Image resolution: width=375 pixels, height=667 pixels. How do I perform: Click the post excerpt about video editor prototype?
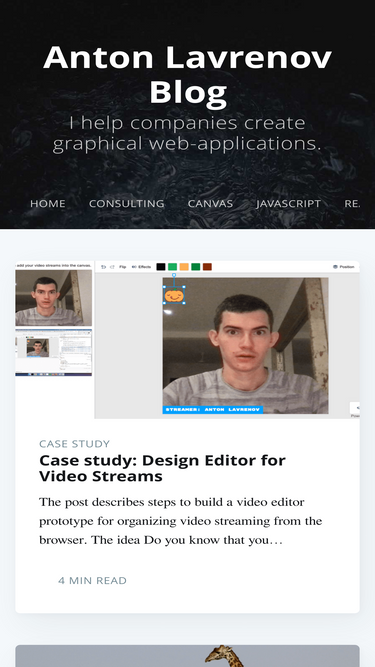181,521
